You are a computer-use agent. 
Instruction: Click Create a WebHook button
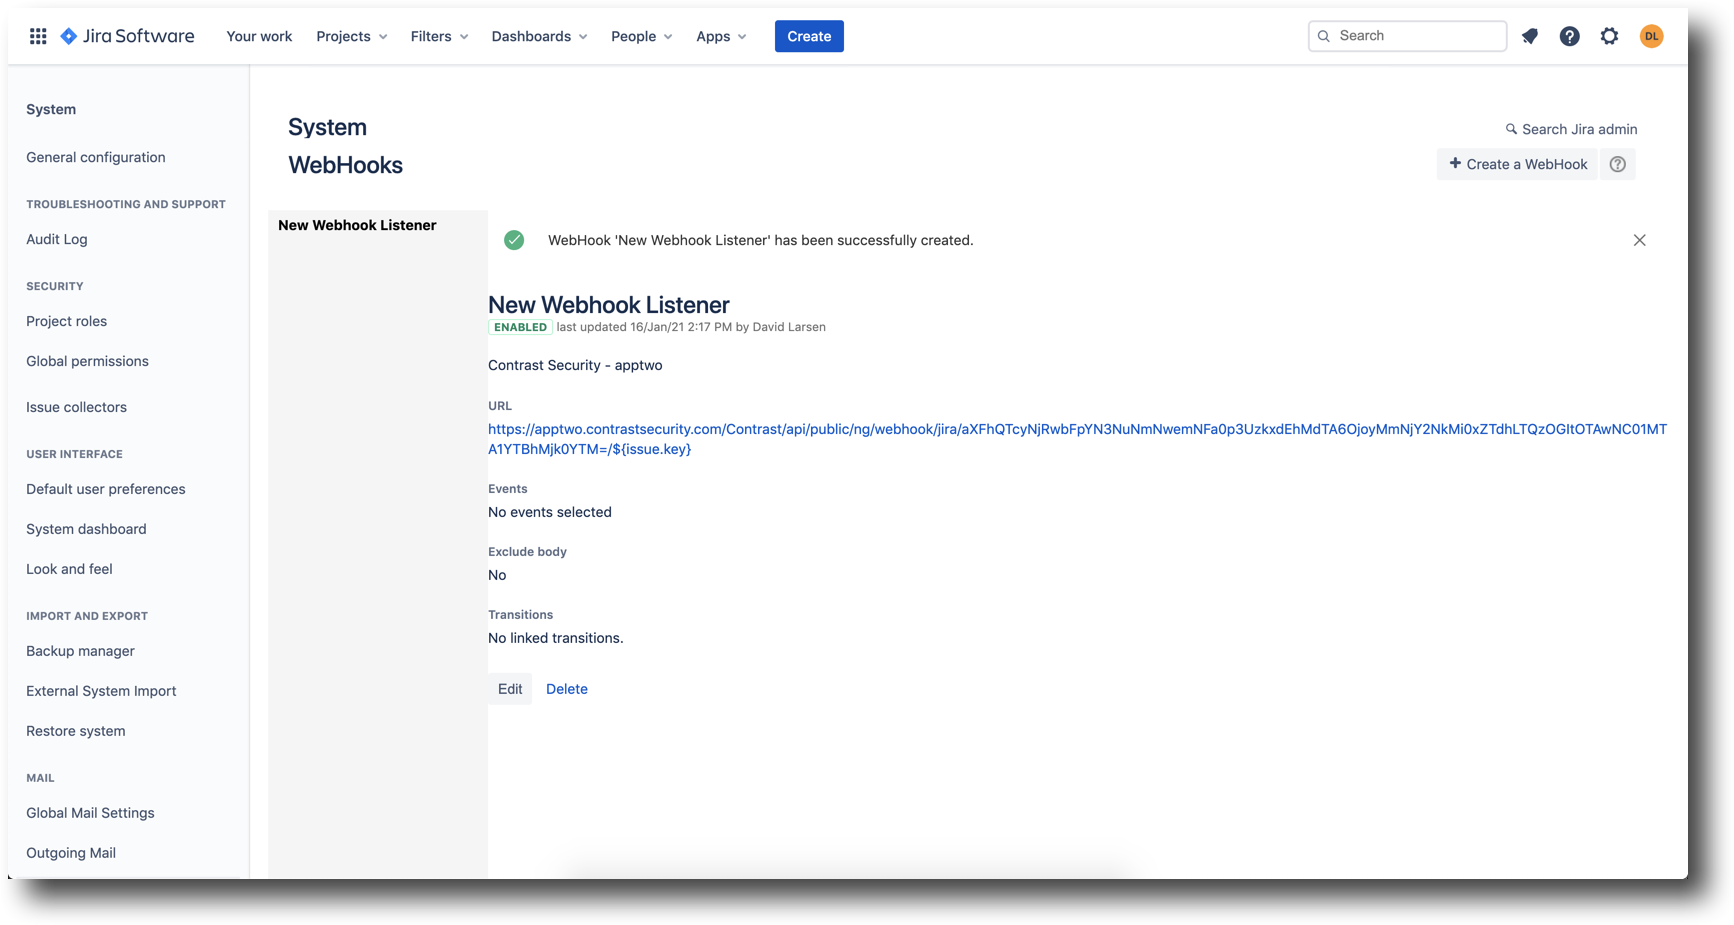(1517, 164)
